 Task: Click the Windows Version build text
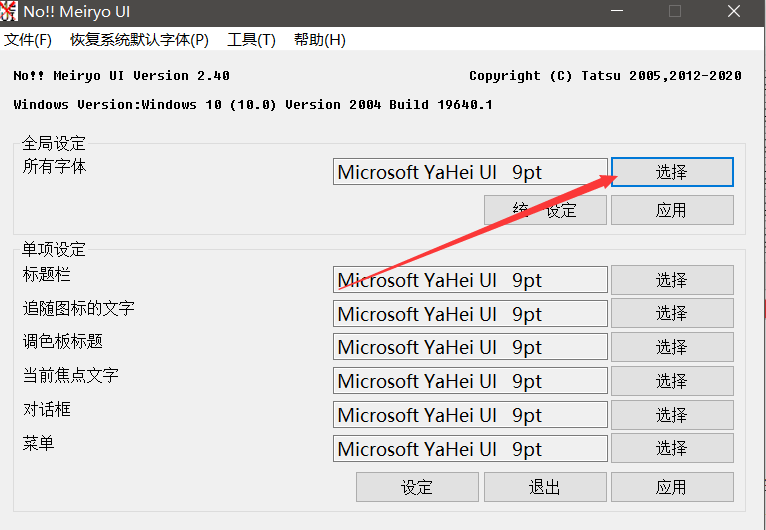(x=253, y=105)
